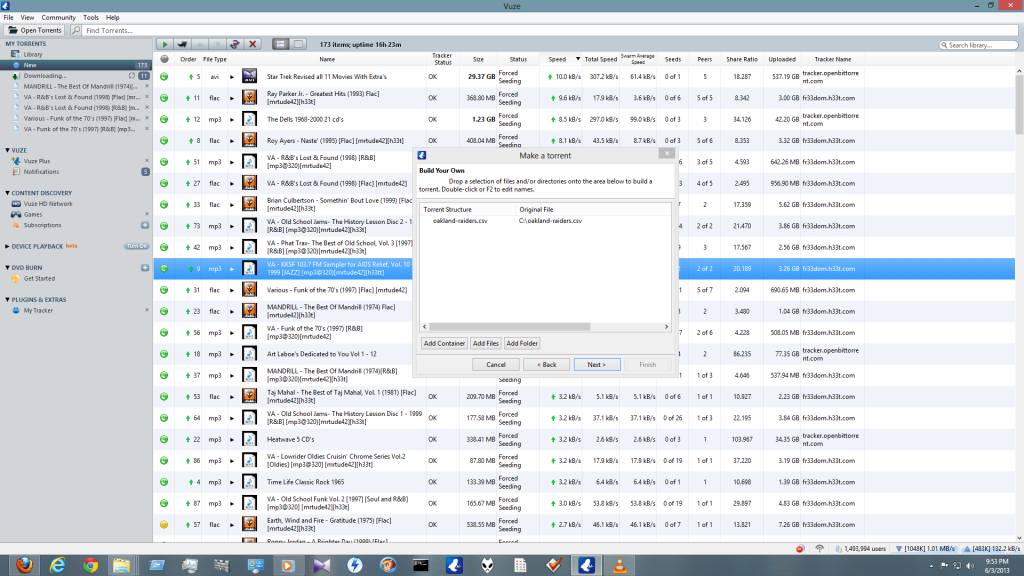1024x576 pixels.
Task: Click the Vuze Plus icon in the sidebar
Action: point(16,161)
